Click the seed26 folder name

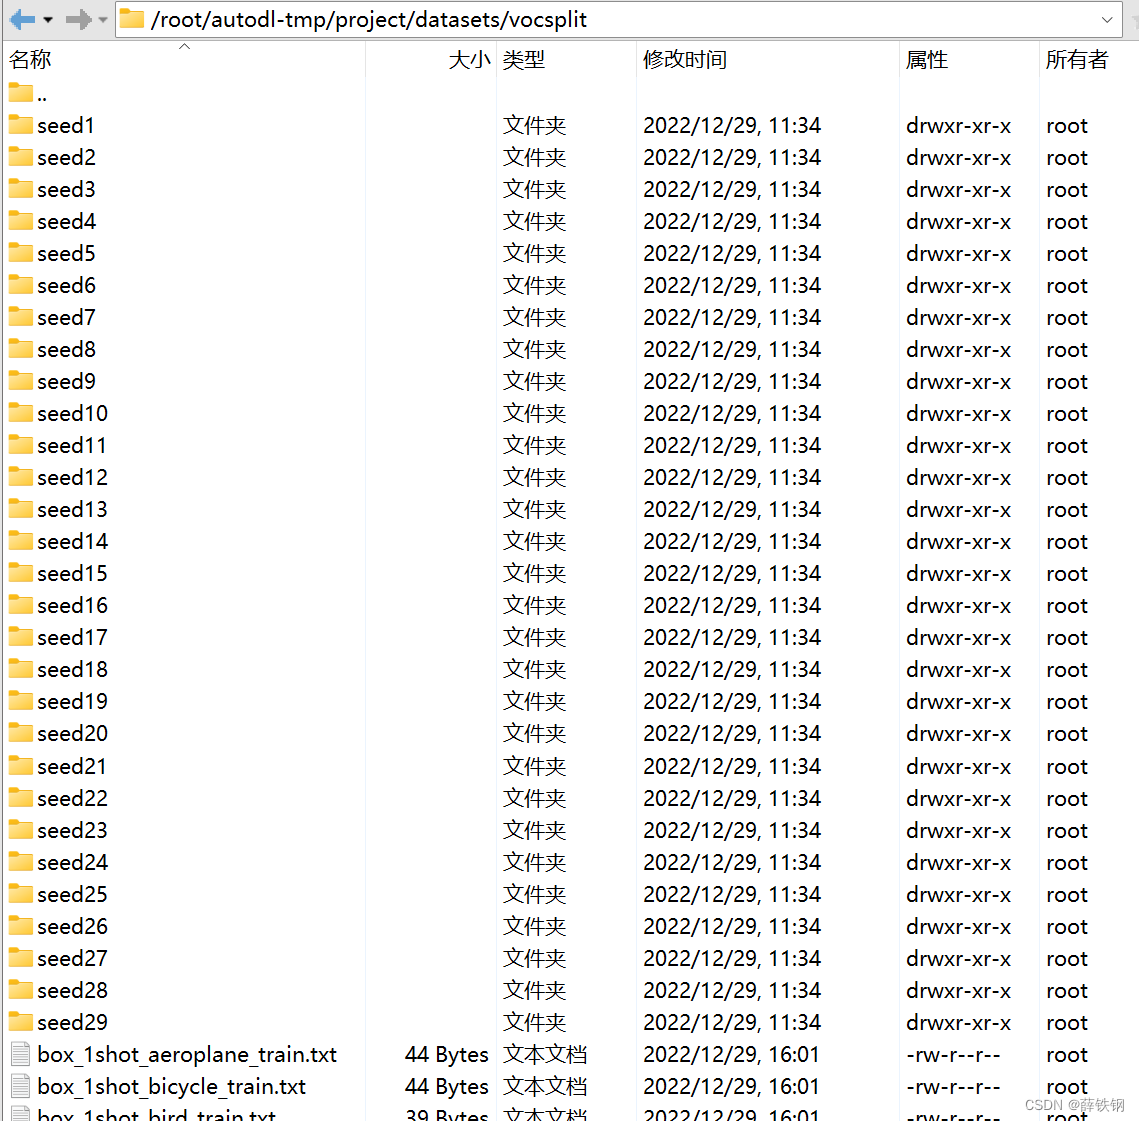pyautogui.click(x=73, y=926)
